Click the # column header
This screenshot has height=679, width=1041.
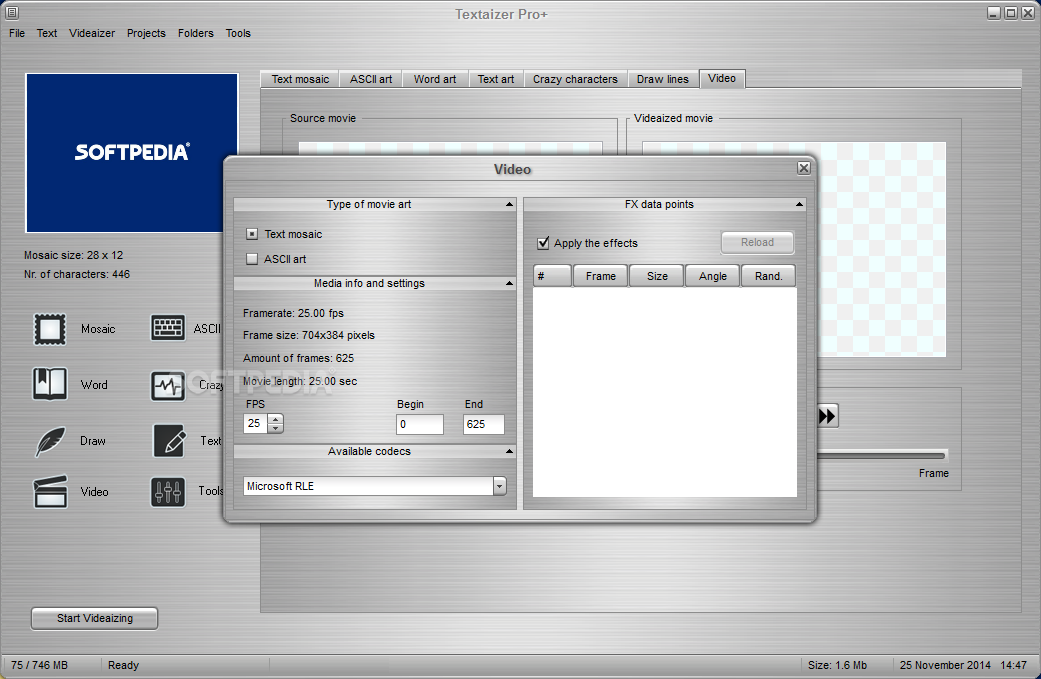pyautogui.click(x=552, y=276)
